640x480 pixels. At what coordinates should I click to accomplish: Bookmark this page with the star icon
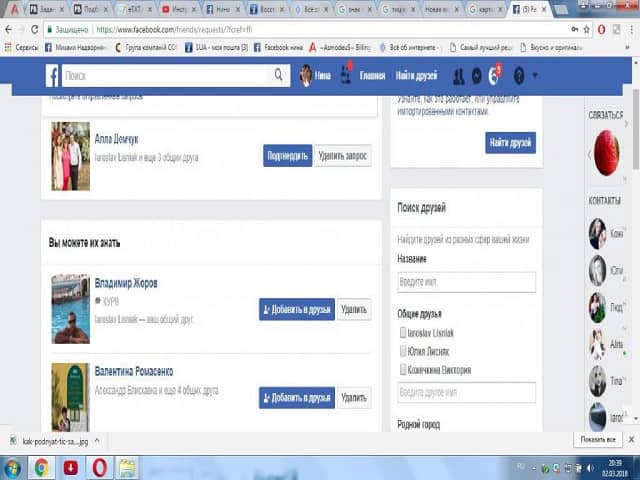[x=587, y=29]
